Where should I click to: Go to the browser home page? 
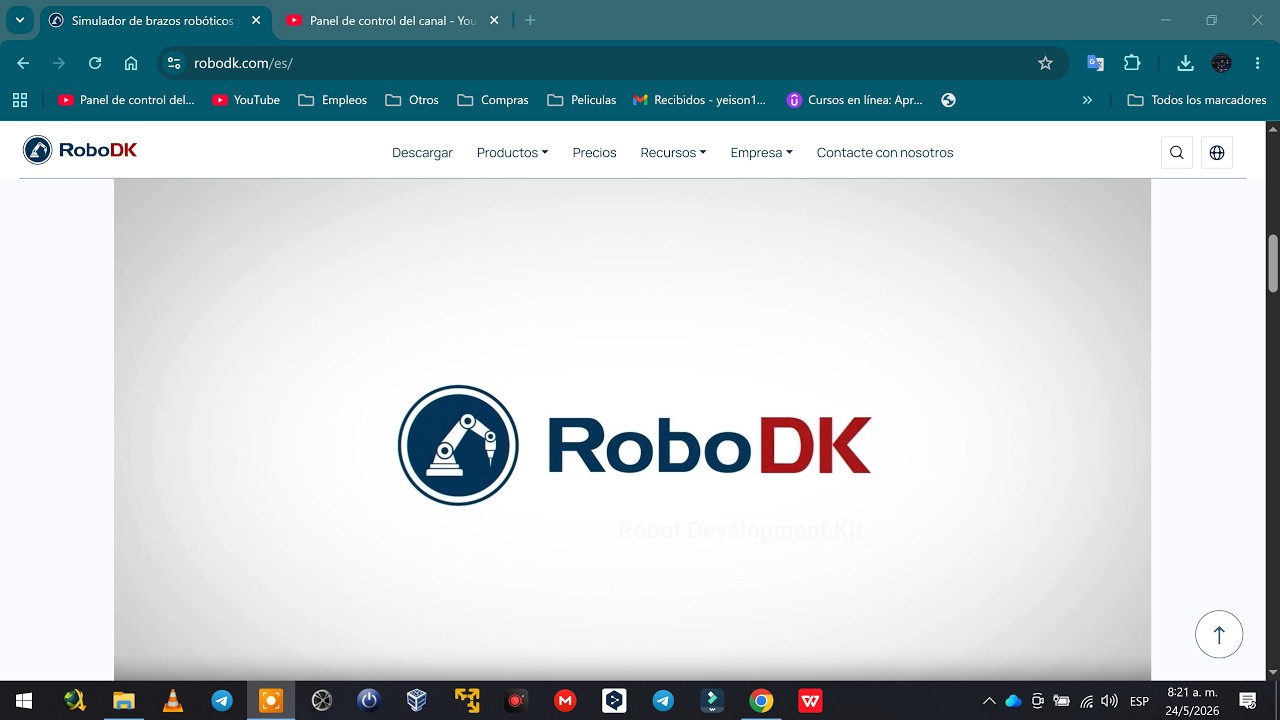pyautogui.click(x=131, y=63)
